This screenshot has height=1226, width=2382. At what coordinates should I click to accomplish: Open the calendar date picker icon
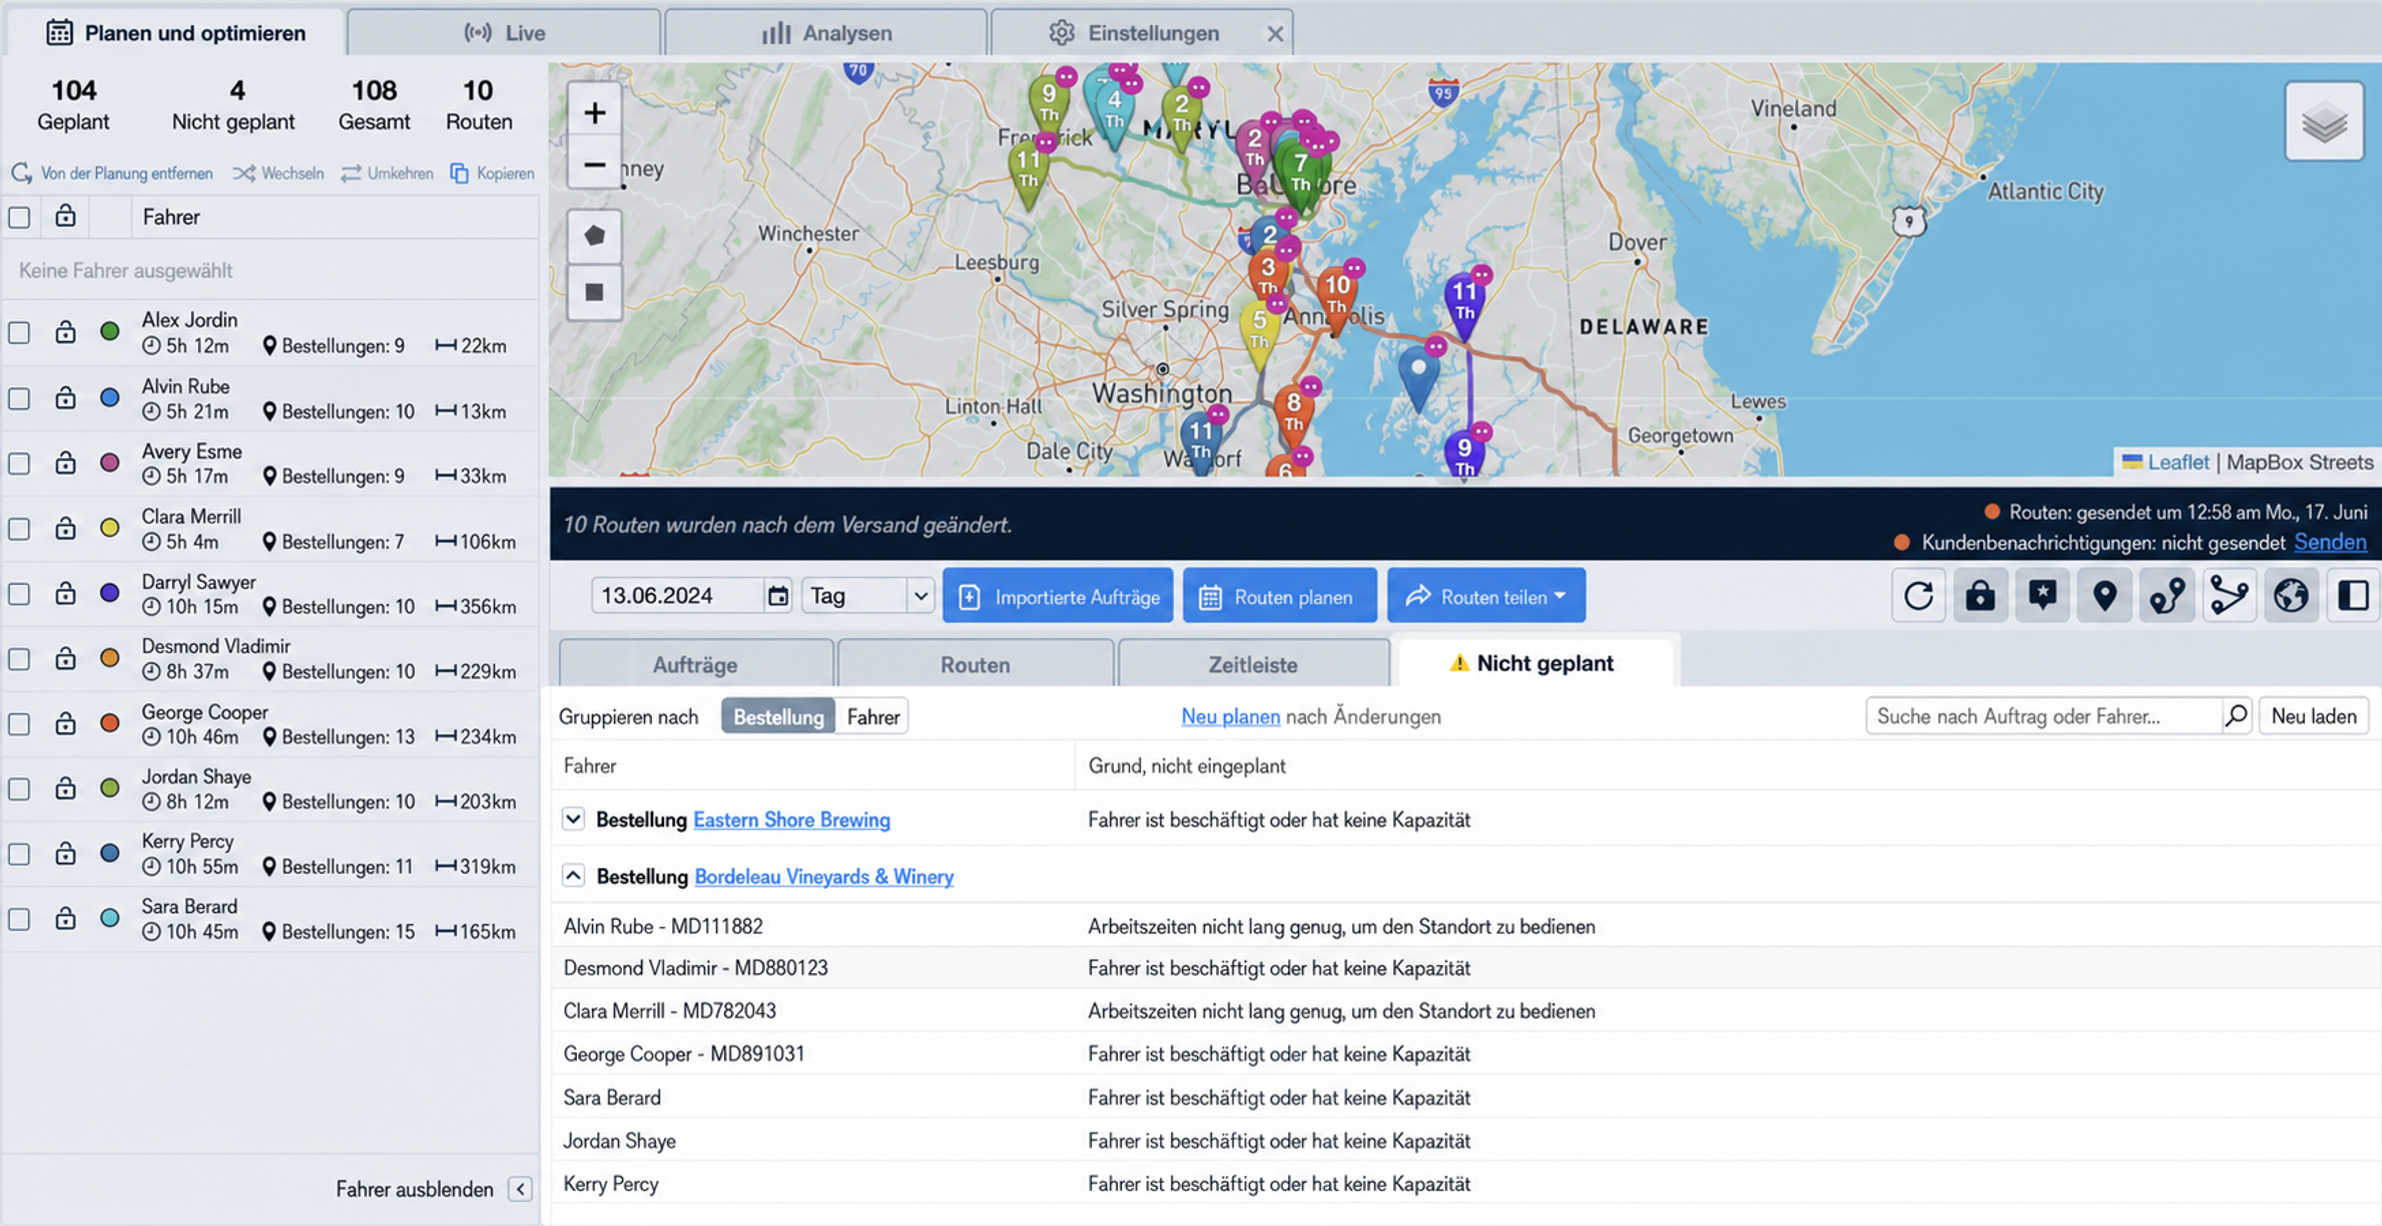pos(777,596)
